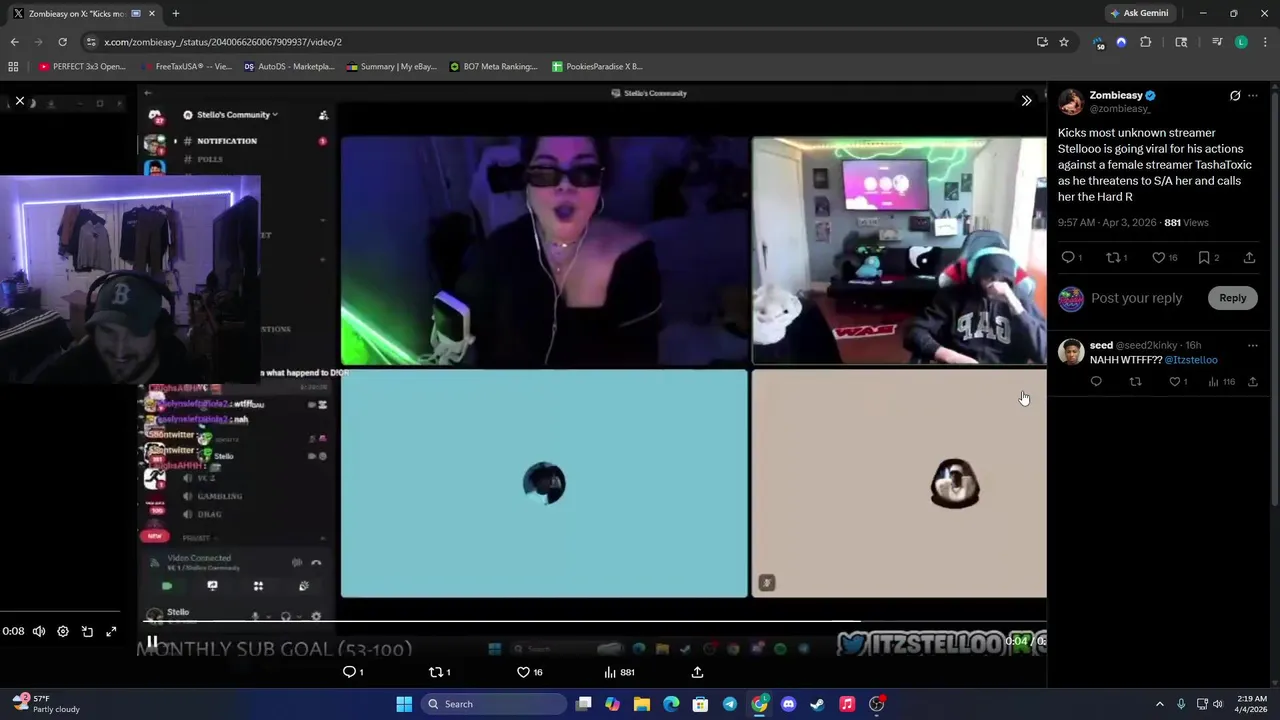Open the Zombieasy display name link
The height and width of the screenshot is (720, 1280).
[1116, 95]
